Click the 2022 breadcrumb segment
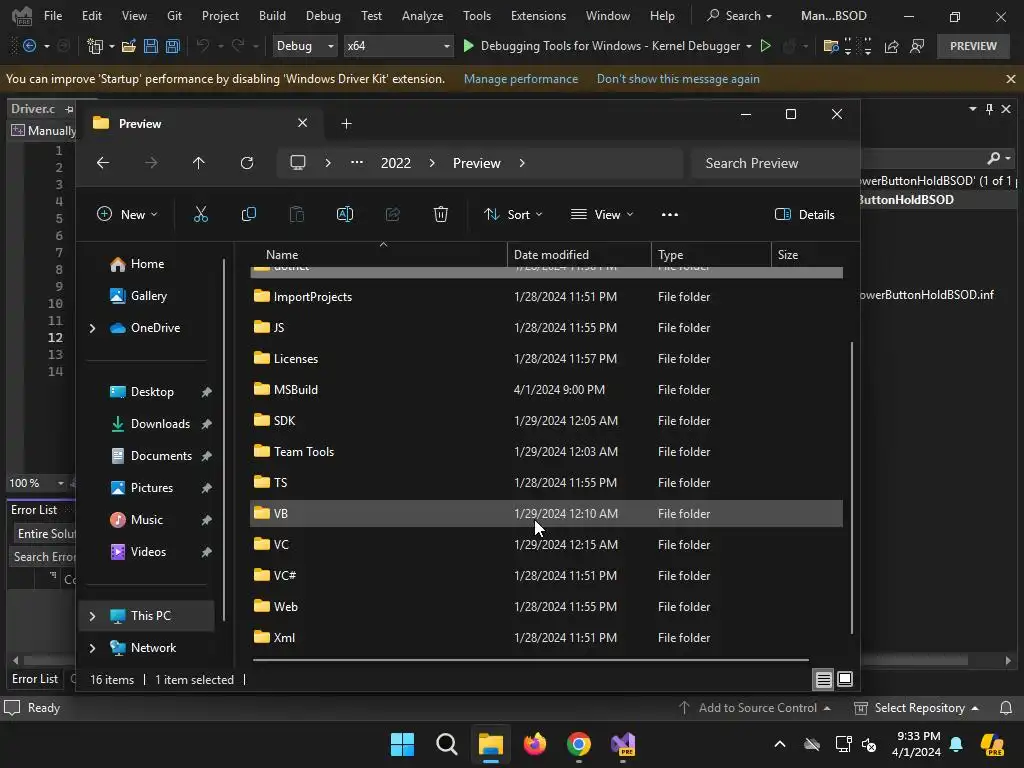 pyautogui.click(x=396, y=163)
